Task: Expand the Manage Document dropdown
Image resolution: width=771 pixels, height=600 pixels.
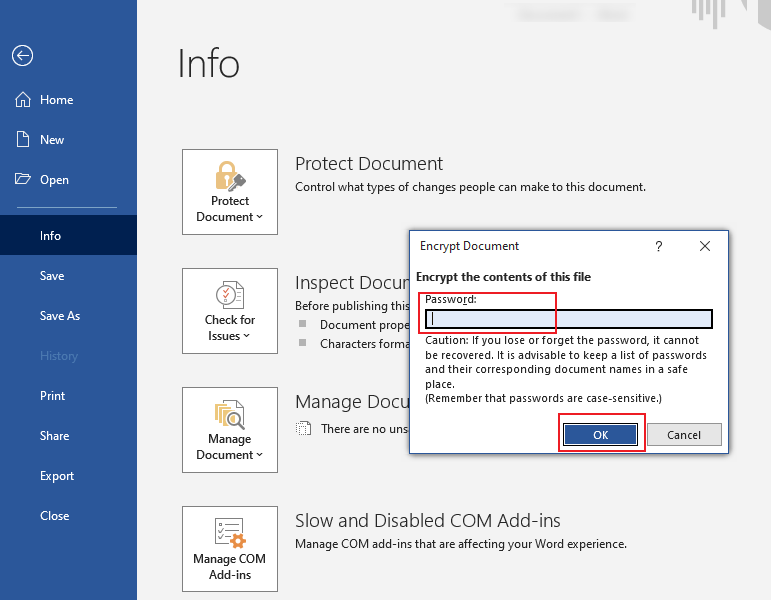Action: point(230,430)
